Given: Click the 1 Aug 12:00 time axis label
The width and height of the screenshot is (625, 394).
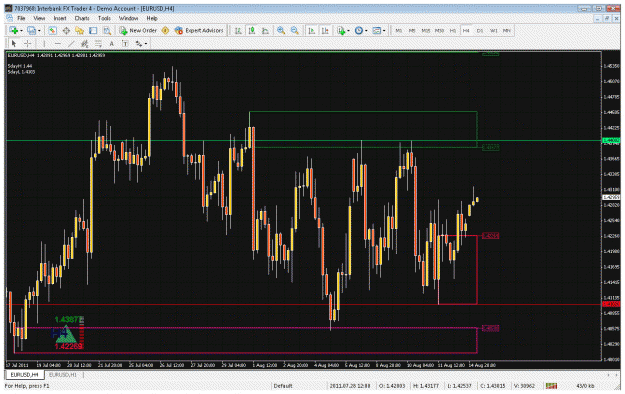Looking at the screenshot, I should coord(265,365).
